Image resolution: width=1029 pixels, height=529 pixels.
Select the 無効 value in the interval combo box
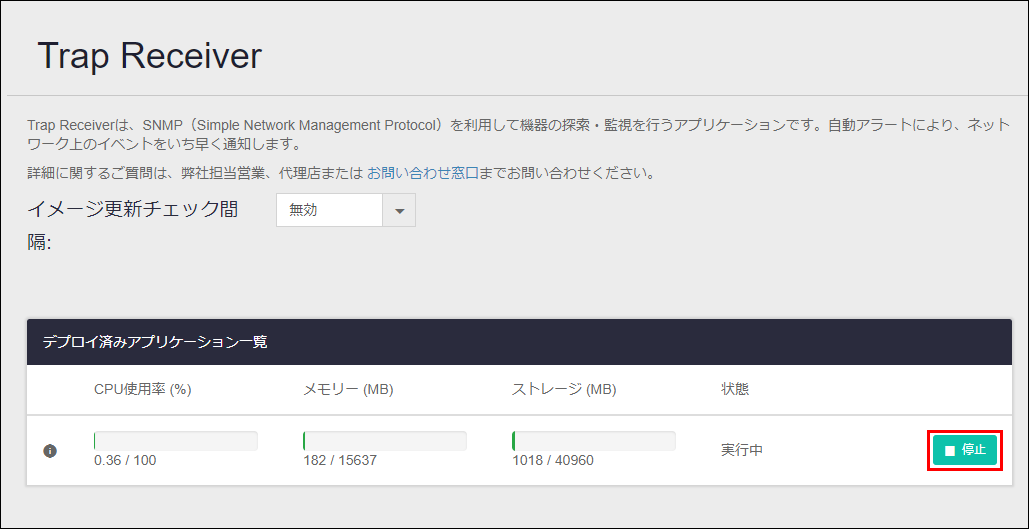click(x=329, y=211)
